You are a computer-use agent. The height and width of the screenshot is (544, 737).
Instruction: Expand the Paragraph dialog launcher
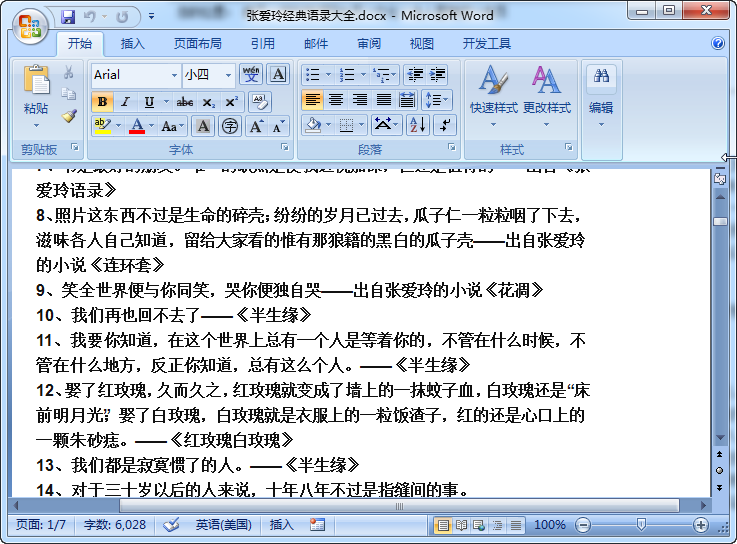coord(452,148)
